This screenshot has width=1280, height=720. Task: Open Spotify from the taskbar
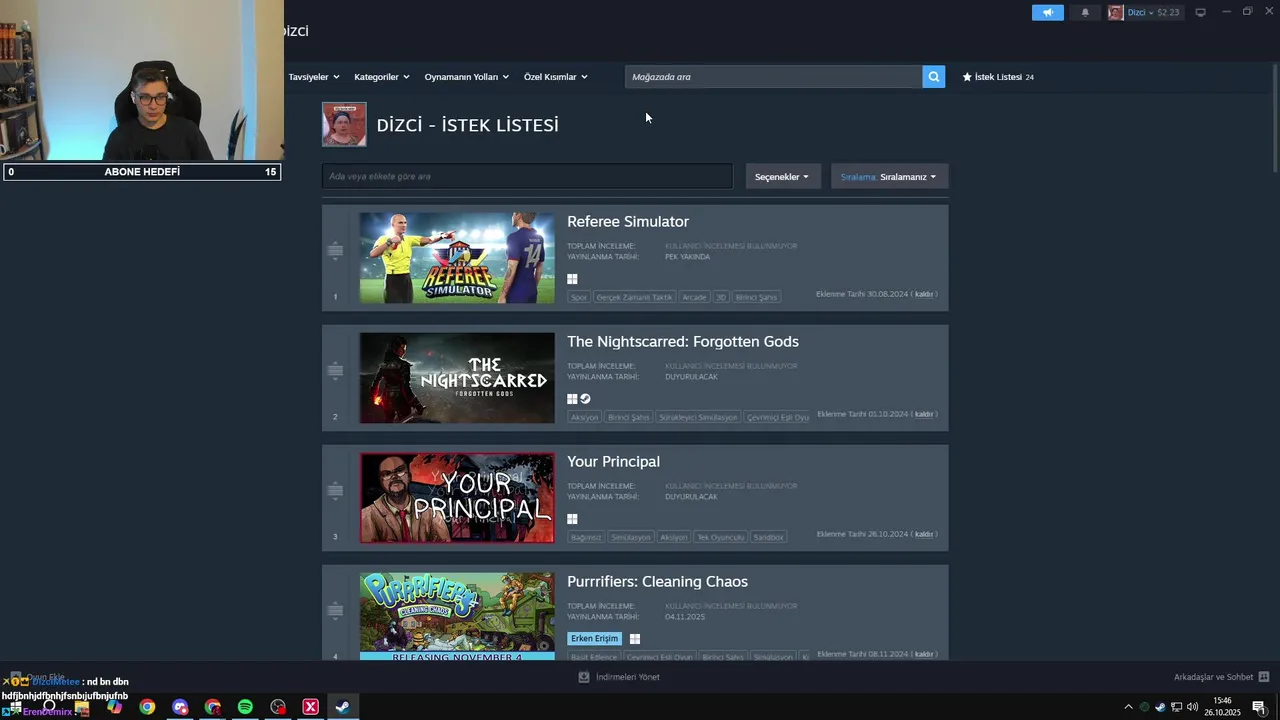coord(245,707)
